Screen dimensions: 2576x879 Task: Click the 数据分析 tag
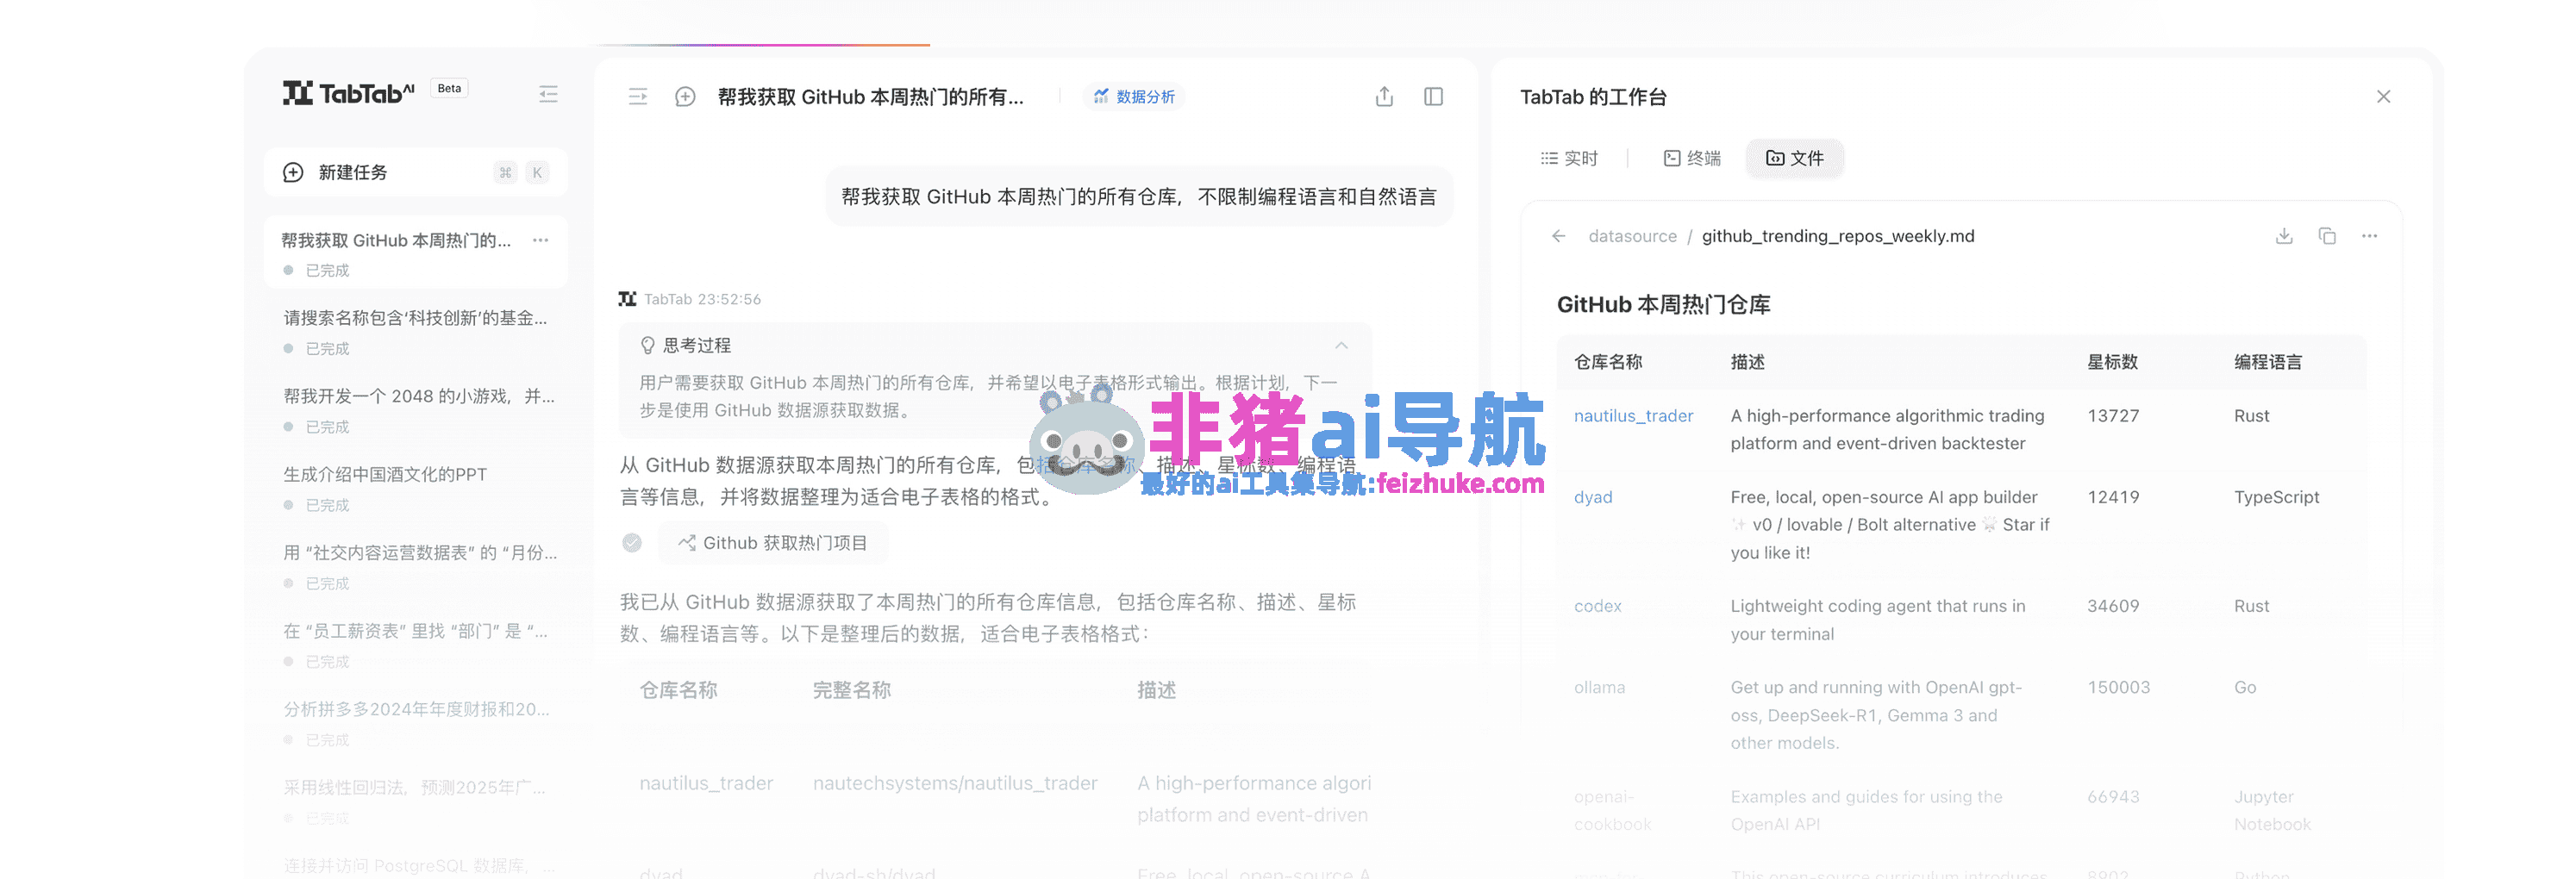click(1134, 97)
